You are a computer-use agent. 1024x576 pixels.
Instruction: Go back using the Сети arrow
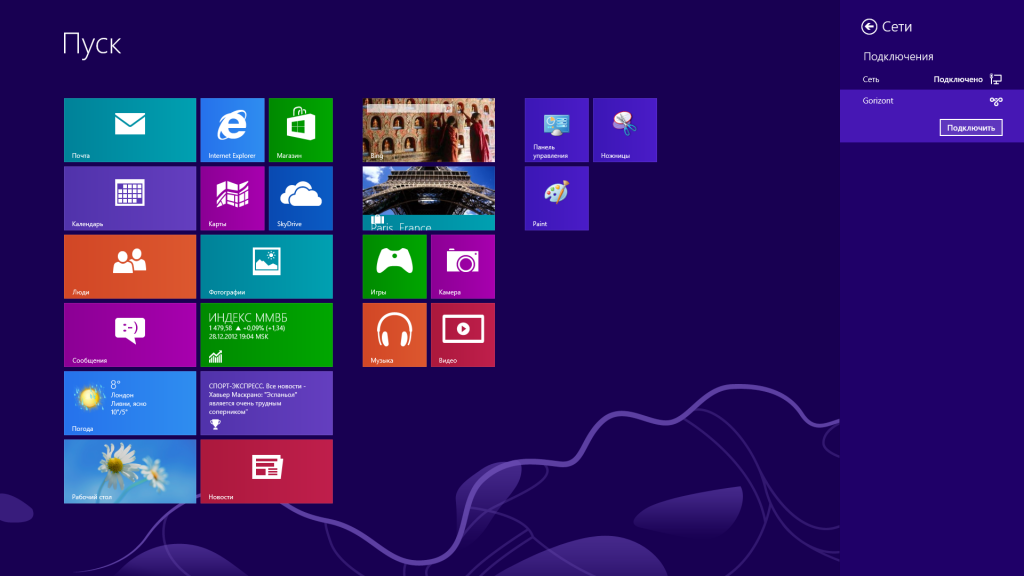(869, 27)
